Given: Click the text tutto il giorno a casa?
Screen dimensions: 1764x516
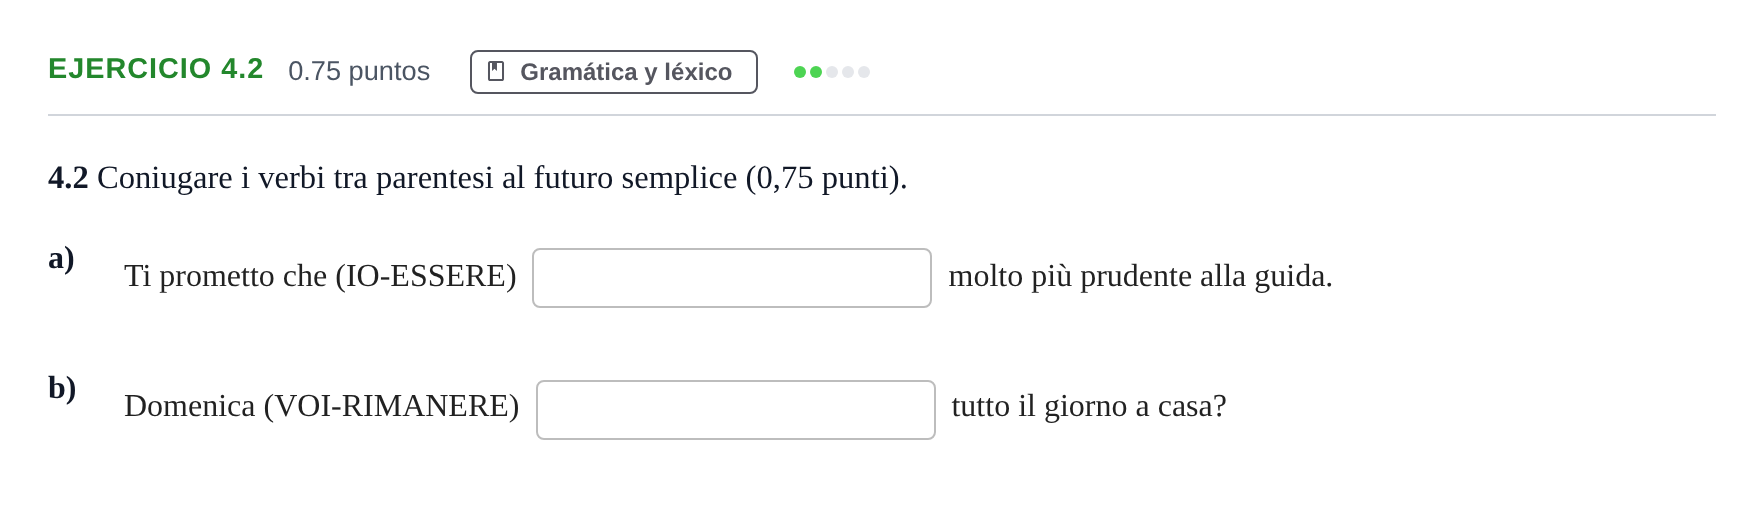Looking at the screenshot, I should pos(1089,406).
